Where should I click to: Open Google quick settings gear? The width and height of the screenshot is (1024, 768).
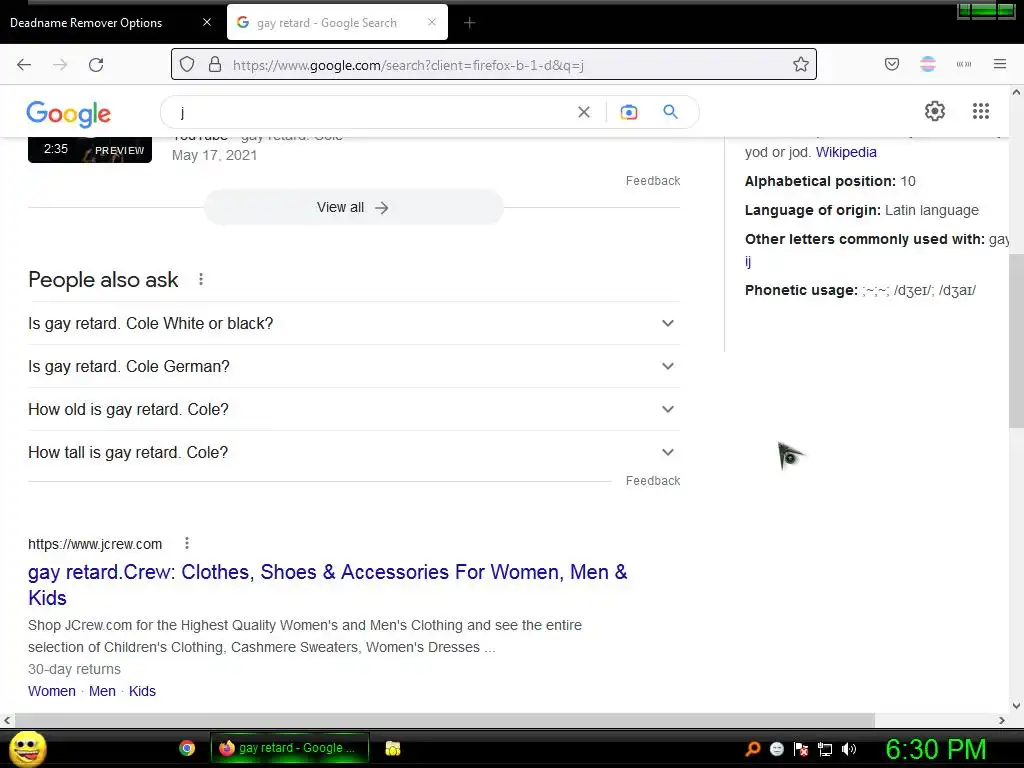click(935, 111)
